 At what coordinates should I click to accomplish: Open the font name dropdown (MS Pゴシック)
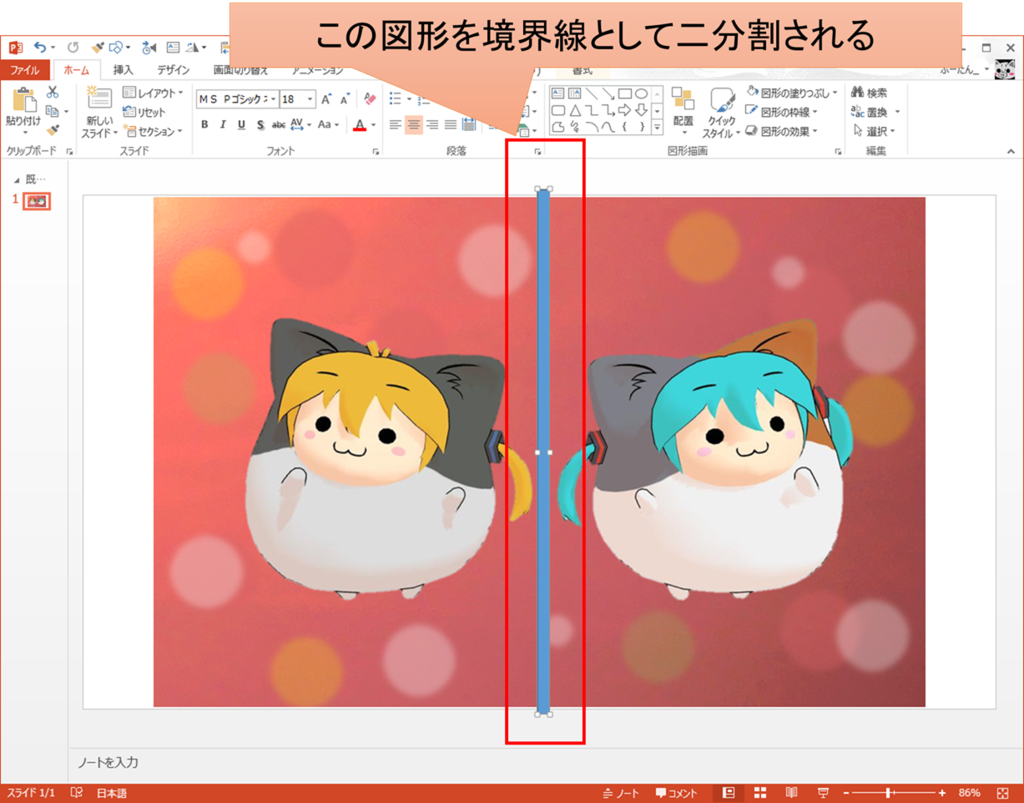pos(274,99)
